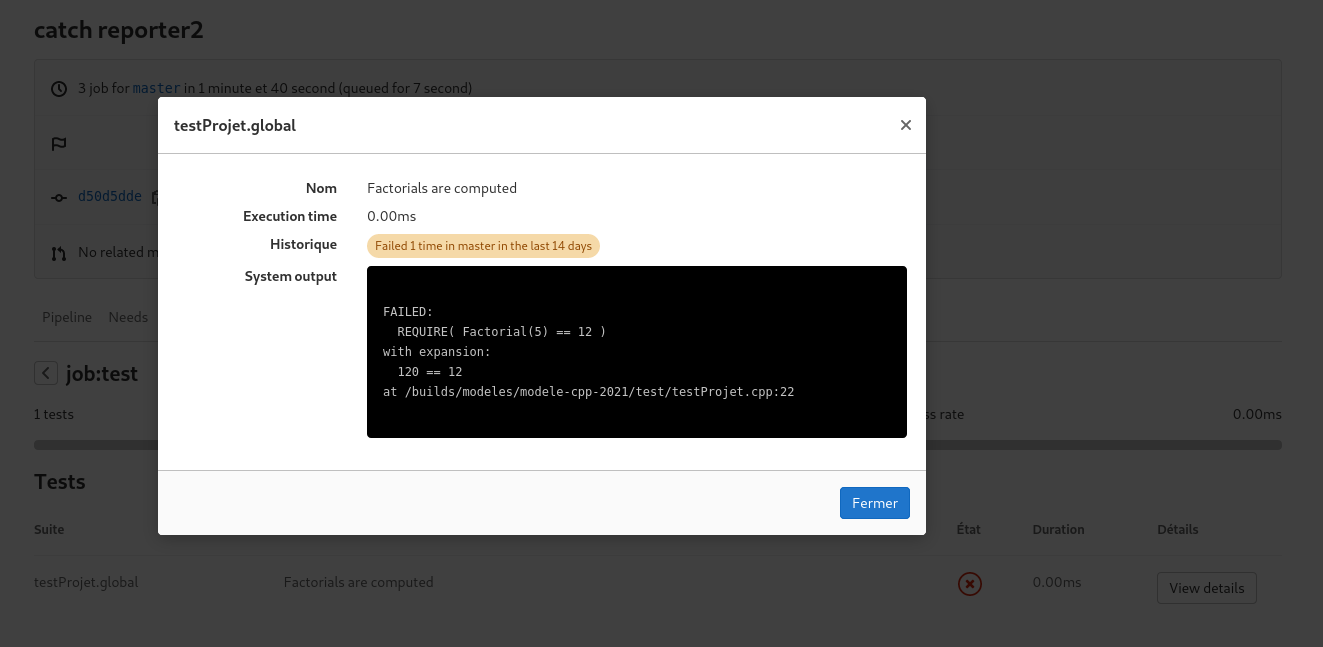Click the 'catch reporter2' pipeline title
The height and width of the screenshot is (647, 1323).
pyautogui.click(x=119, y=30)
